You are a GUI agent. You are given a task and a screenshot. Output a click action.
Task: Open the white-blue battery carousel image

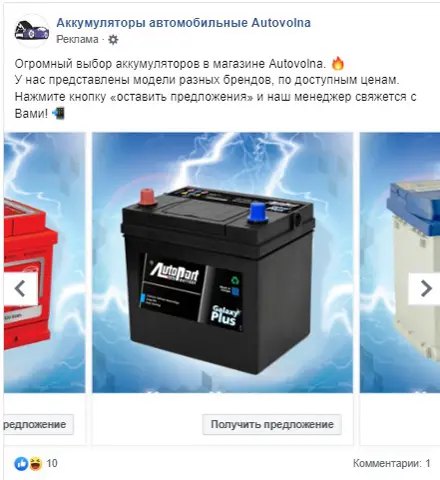(400, 262)
